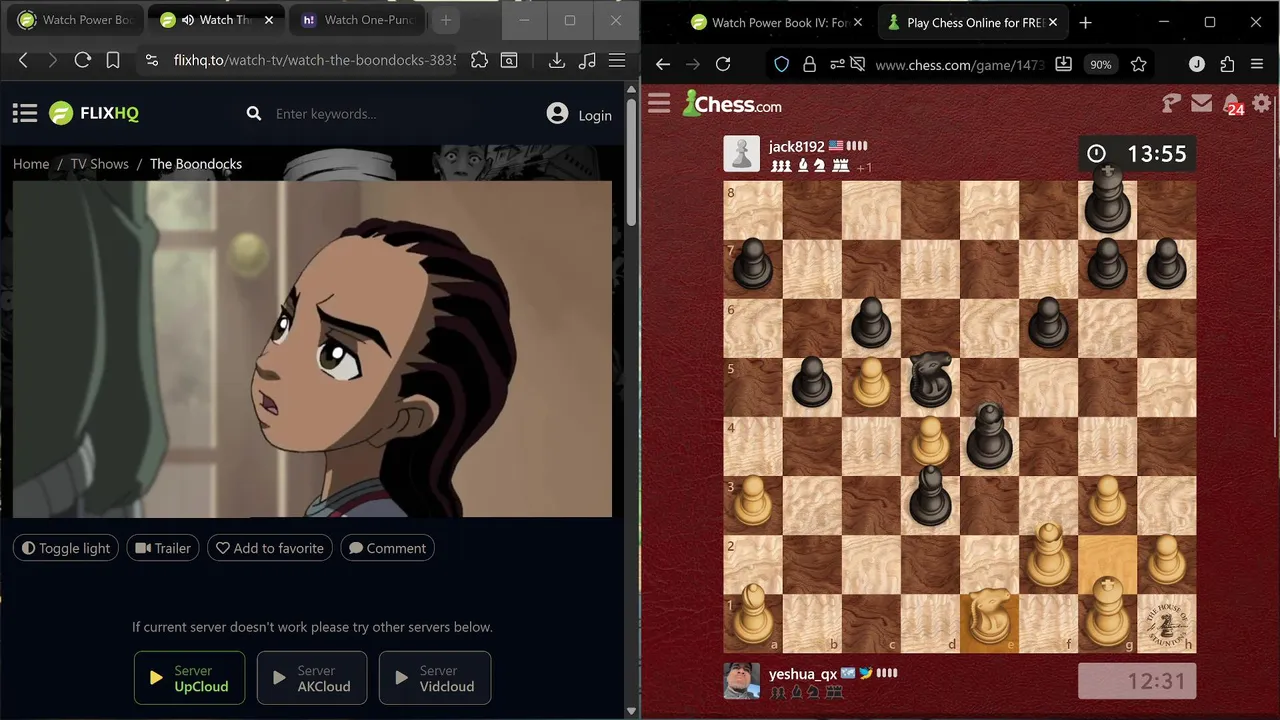This screenshot has height=720, width=1280.
Task: Add The Boondocks to favorite
Action: [x=270, y=548]
